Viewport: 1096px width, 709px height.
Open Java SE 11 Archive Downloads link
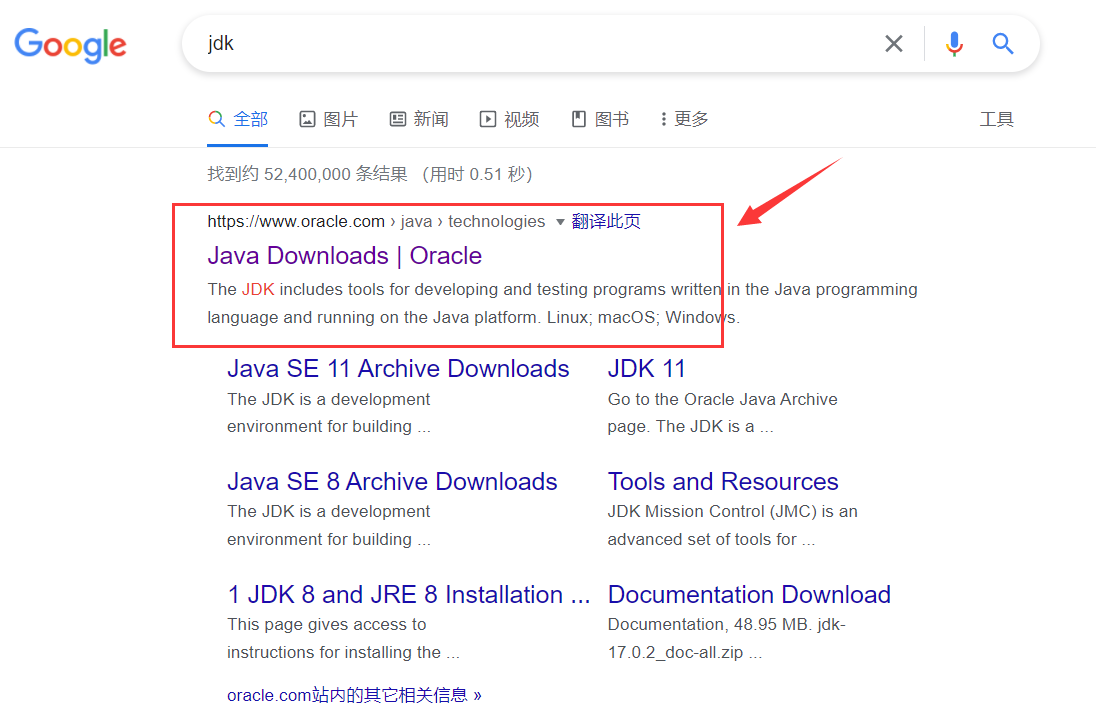(398, 368)
